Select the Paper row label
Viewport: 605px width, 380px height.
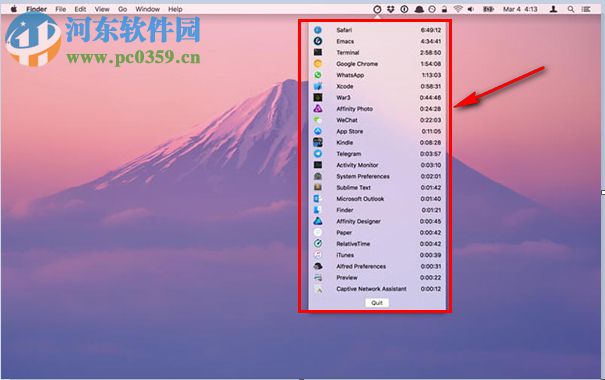(344, 233)
